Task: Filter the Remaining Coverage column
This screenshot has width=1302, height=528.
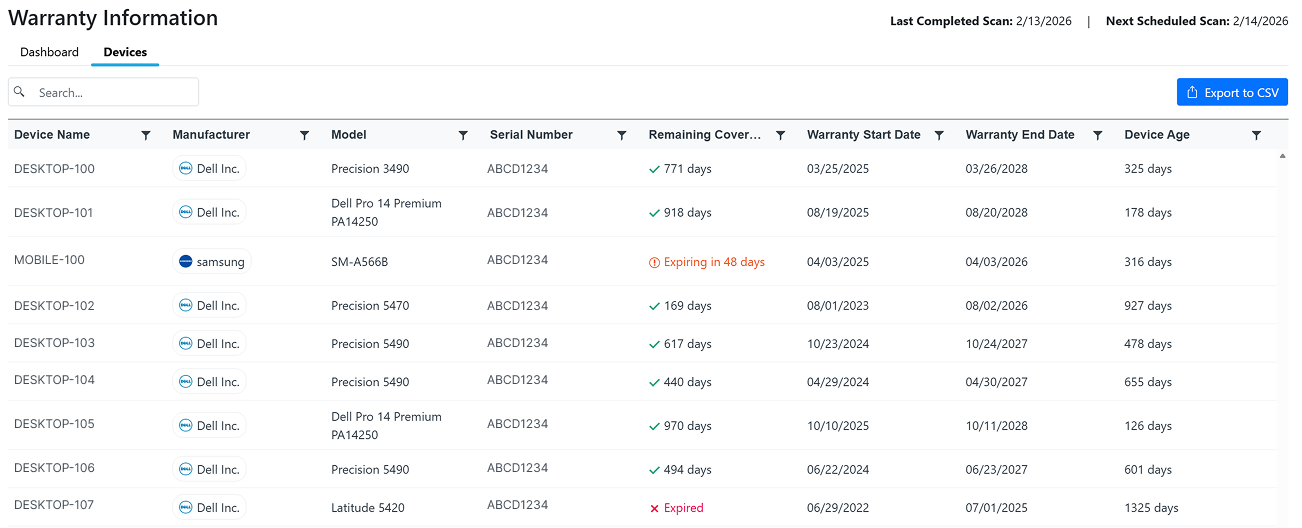Action: pos(780,135)
